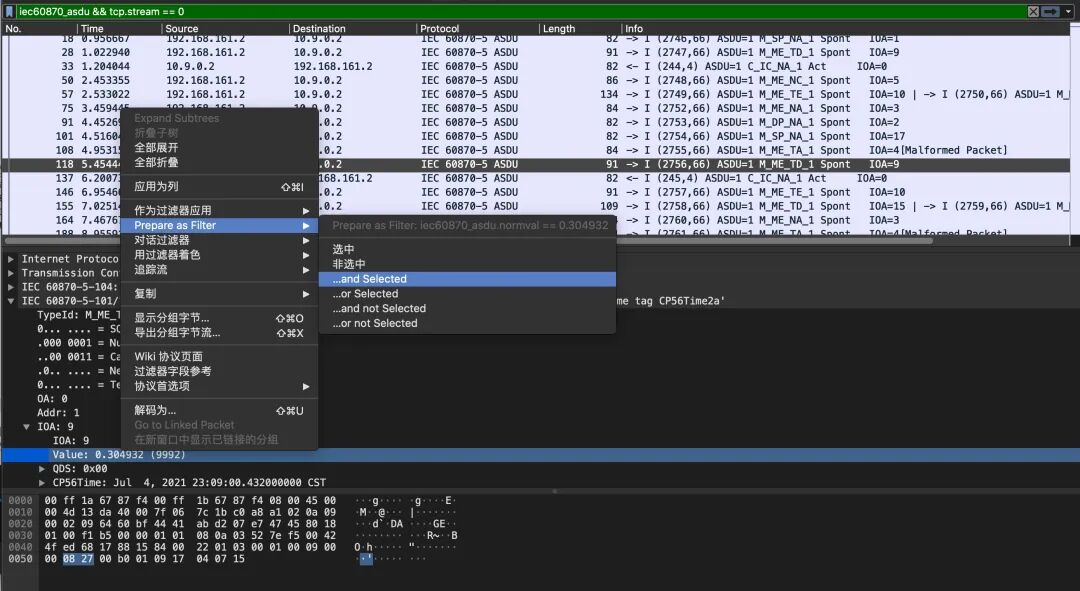Select packet 28 in the packet list
Viewport: 1080px width, 591px height.
(x=537, y=52)
